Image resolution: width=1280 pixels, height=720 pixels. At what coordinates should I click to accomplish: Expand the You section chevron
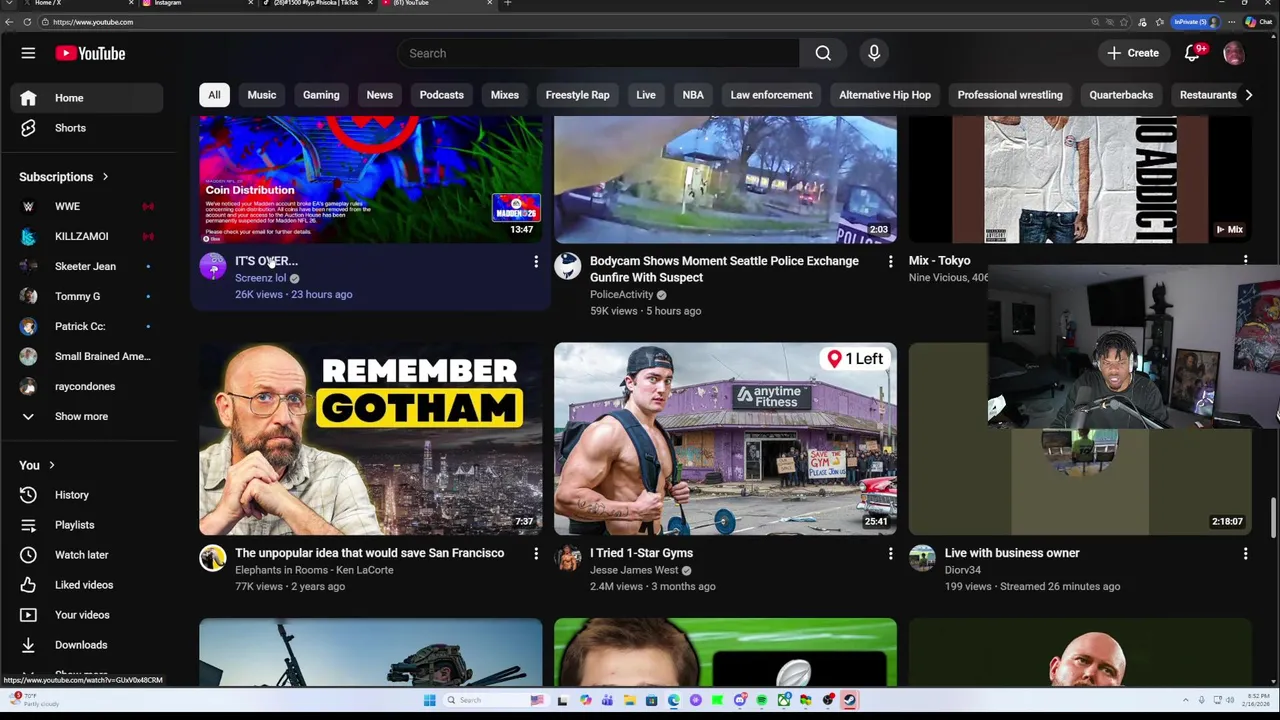click(x=51, y=465)
